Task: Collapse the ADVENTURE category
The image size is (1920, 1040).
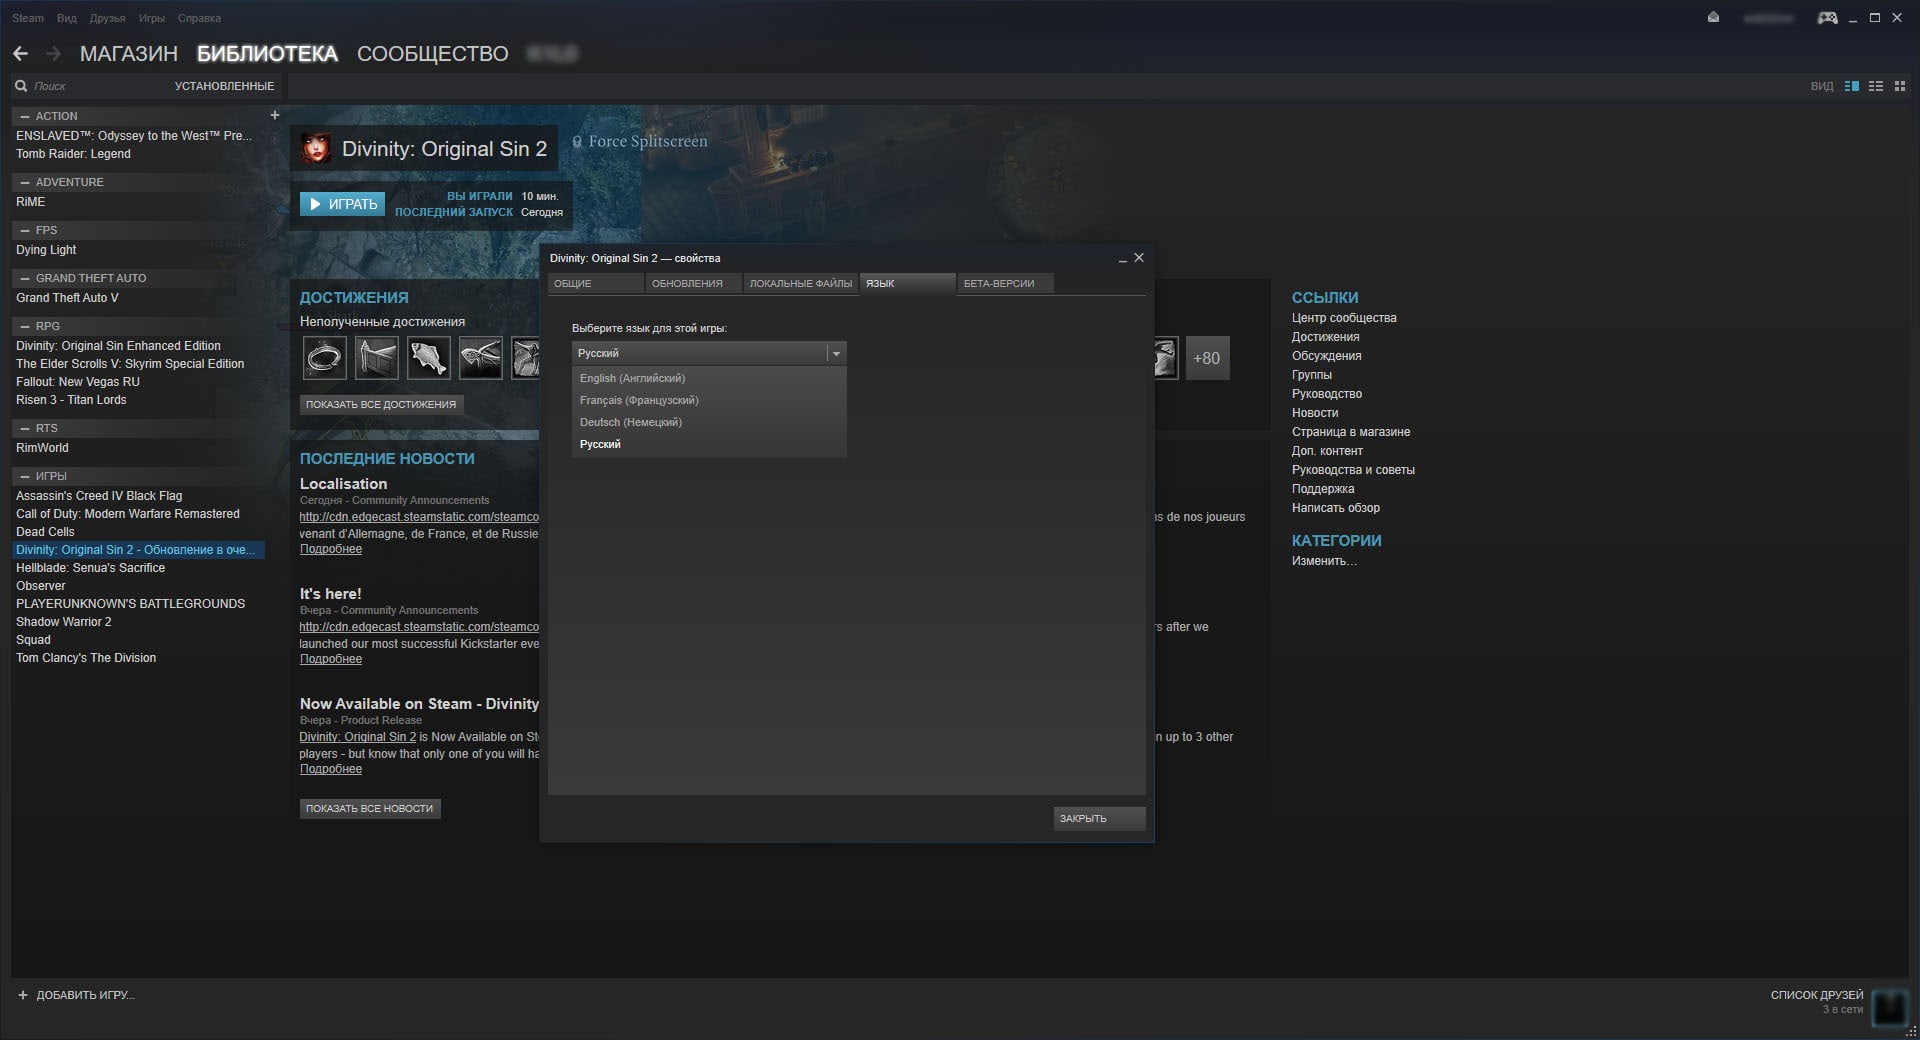Action: click(24, 182)
